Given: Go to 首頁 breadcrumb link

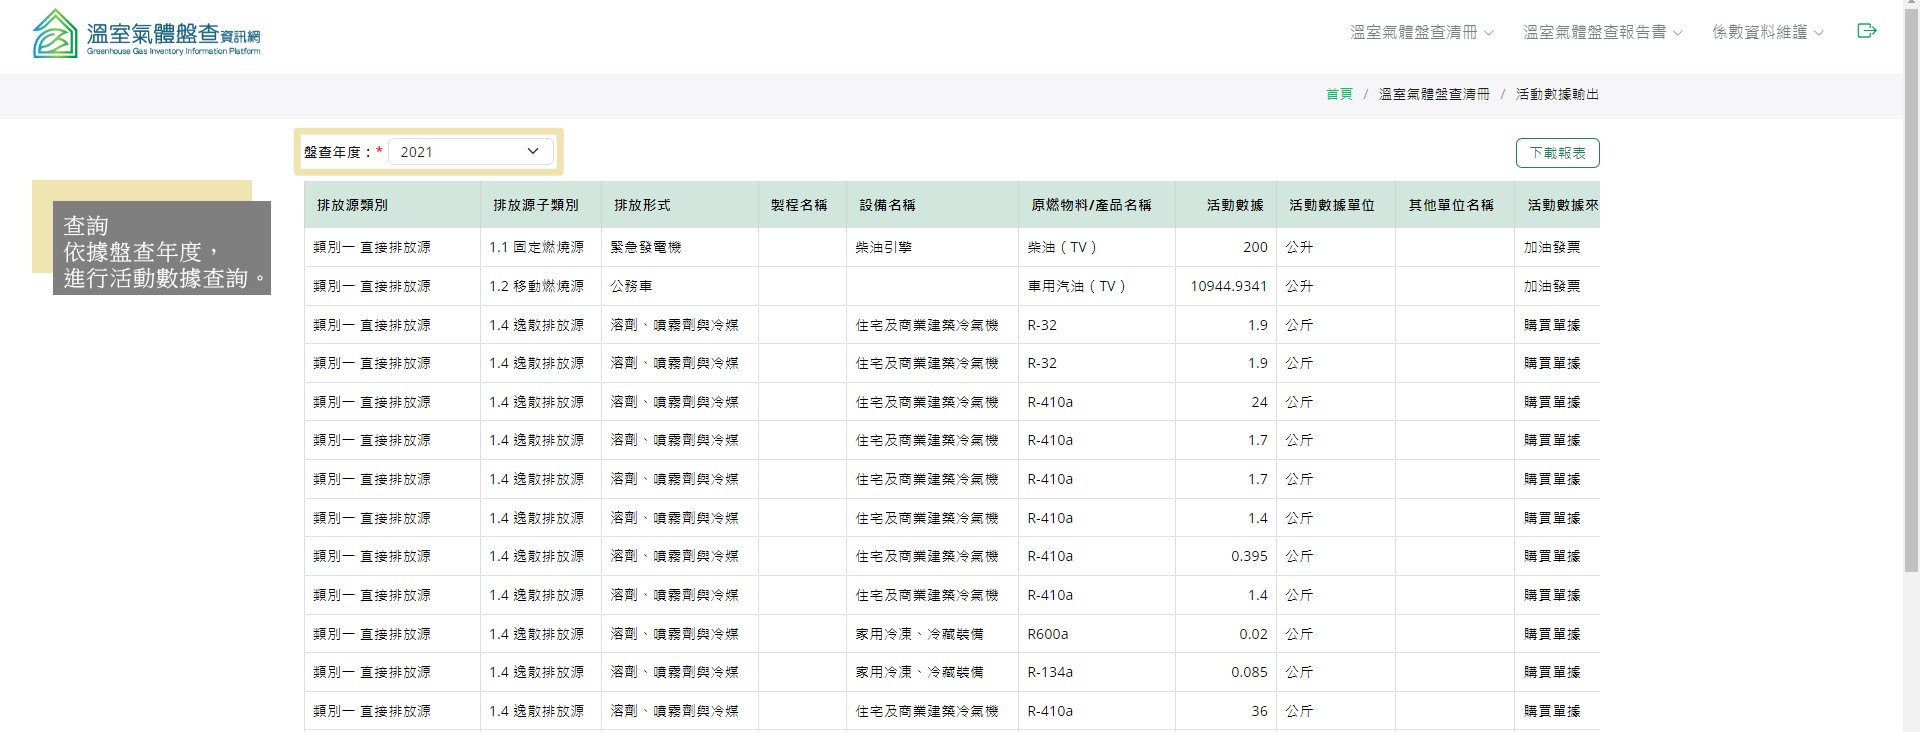Looking at the screenshot, I should [x=1339, y=94].
